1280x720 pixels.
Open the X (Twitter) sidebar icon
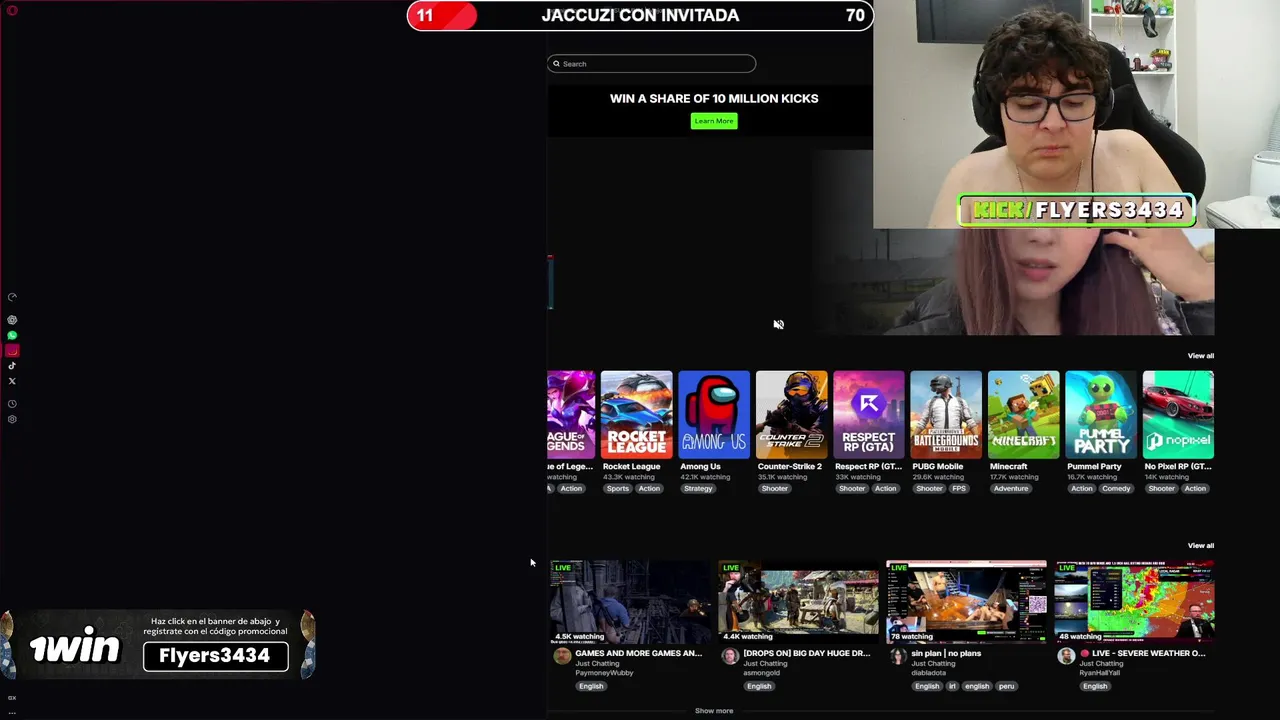12,381
